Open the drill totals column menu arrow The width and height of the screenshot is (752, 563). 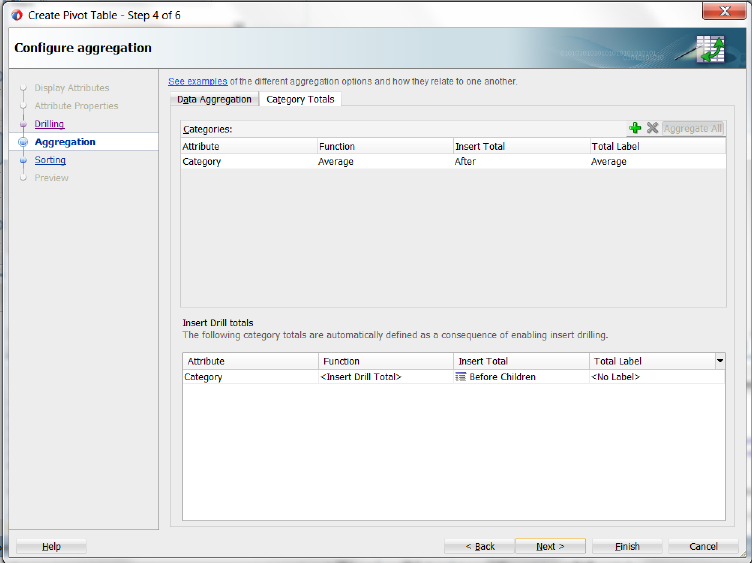pos(720,361)
